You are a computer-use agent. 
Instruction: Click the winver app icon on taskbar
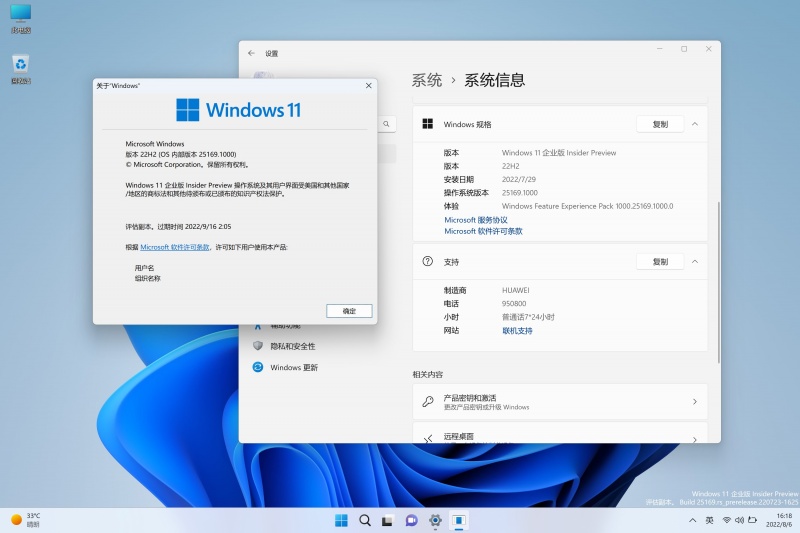(459, 520)
